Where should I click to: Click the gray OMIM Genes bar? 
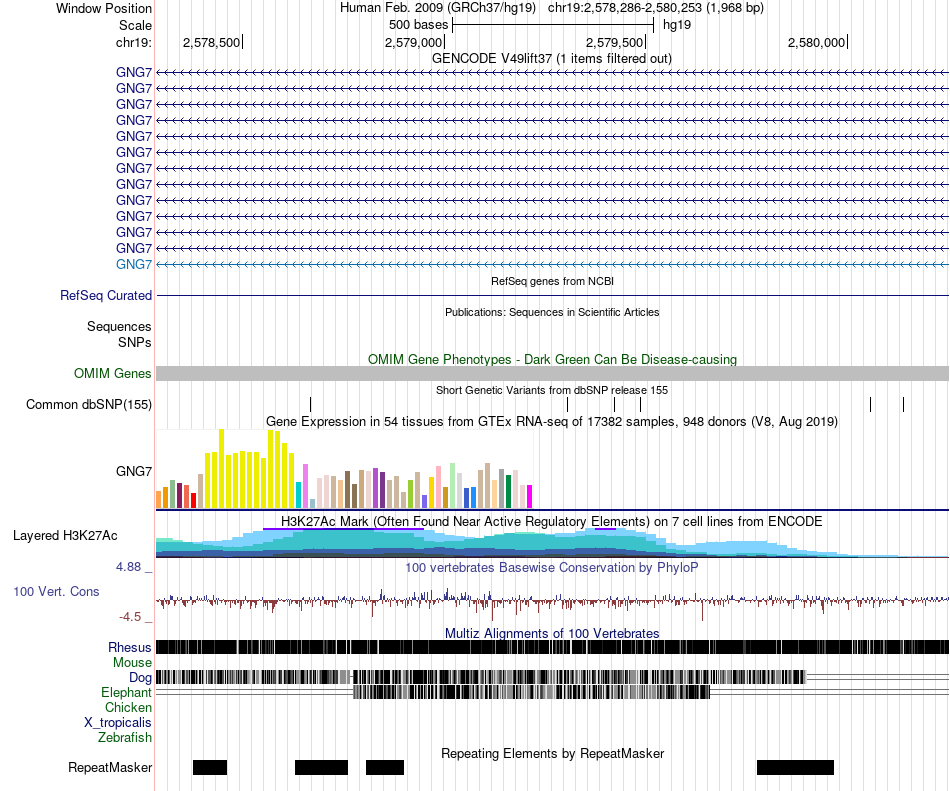(x=552, y=373)
